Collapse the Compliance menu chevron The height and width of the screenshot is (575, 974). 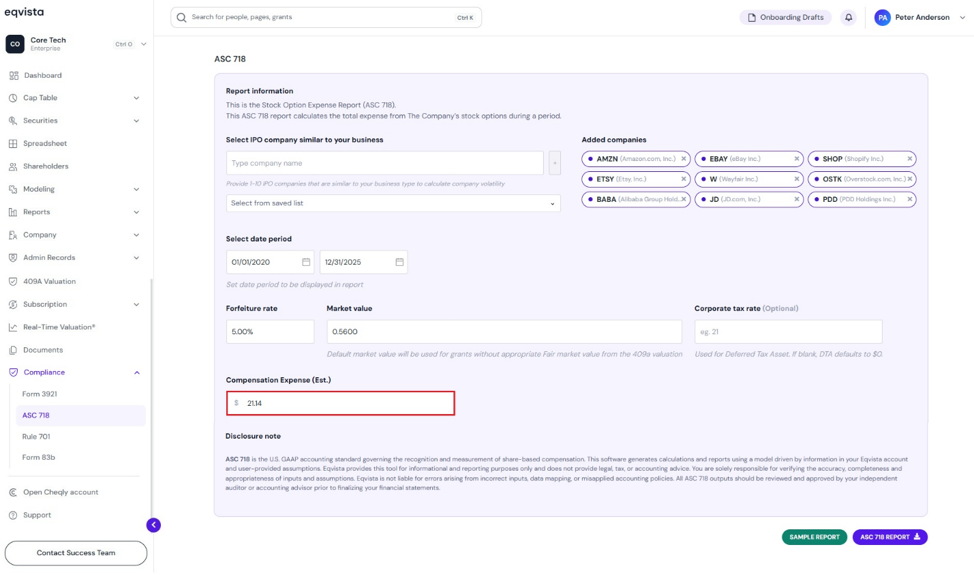(x=137, y=373)
